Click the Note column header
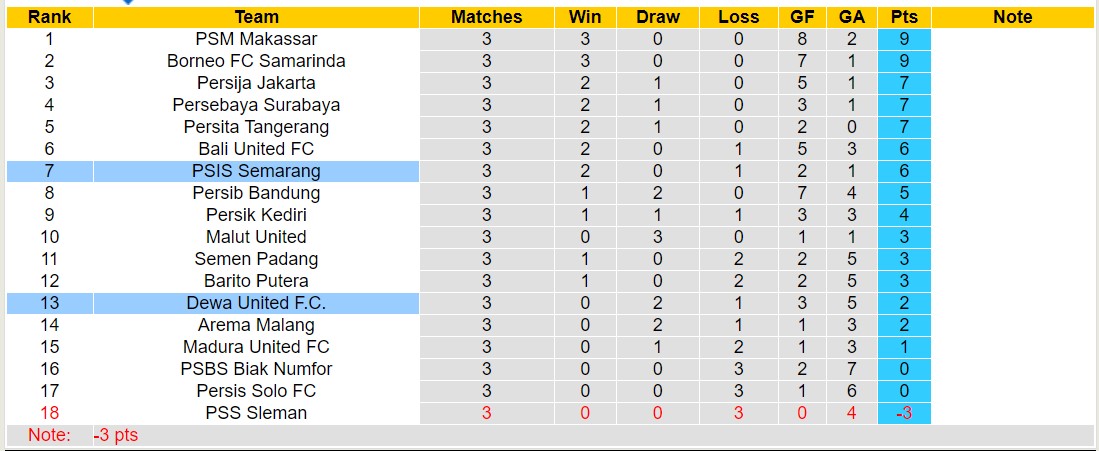This screenshot has height=451, width=1099. click(1012, 17)
